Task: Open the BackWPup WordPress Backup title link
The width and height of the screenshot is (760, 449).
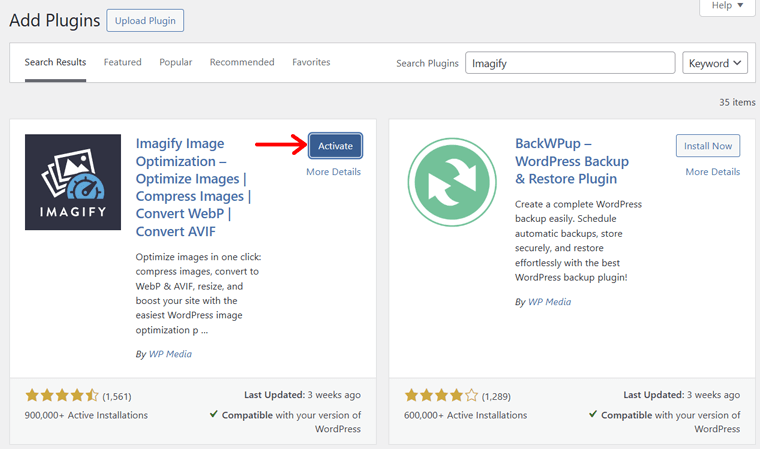Action: point(572,161)
